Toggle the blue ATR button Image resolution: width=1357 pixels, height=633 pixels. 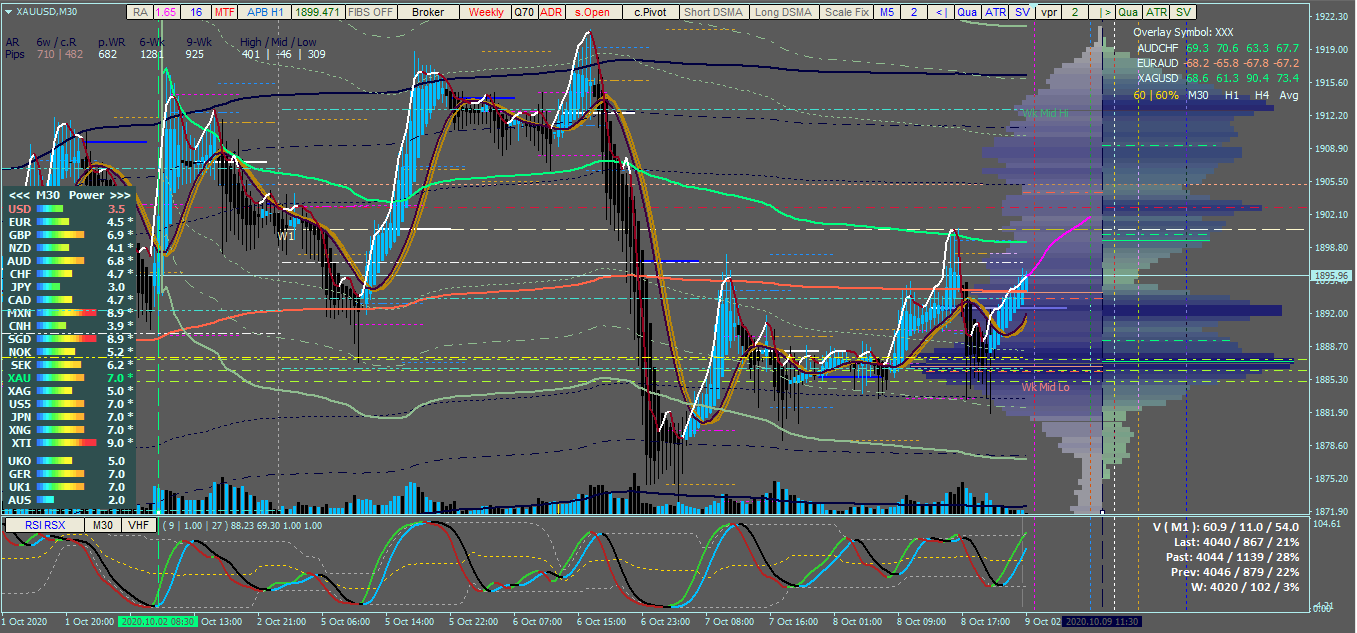coord(994,12)
